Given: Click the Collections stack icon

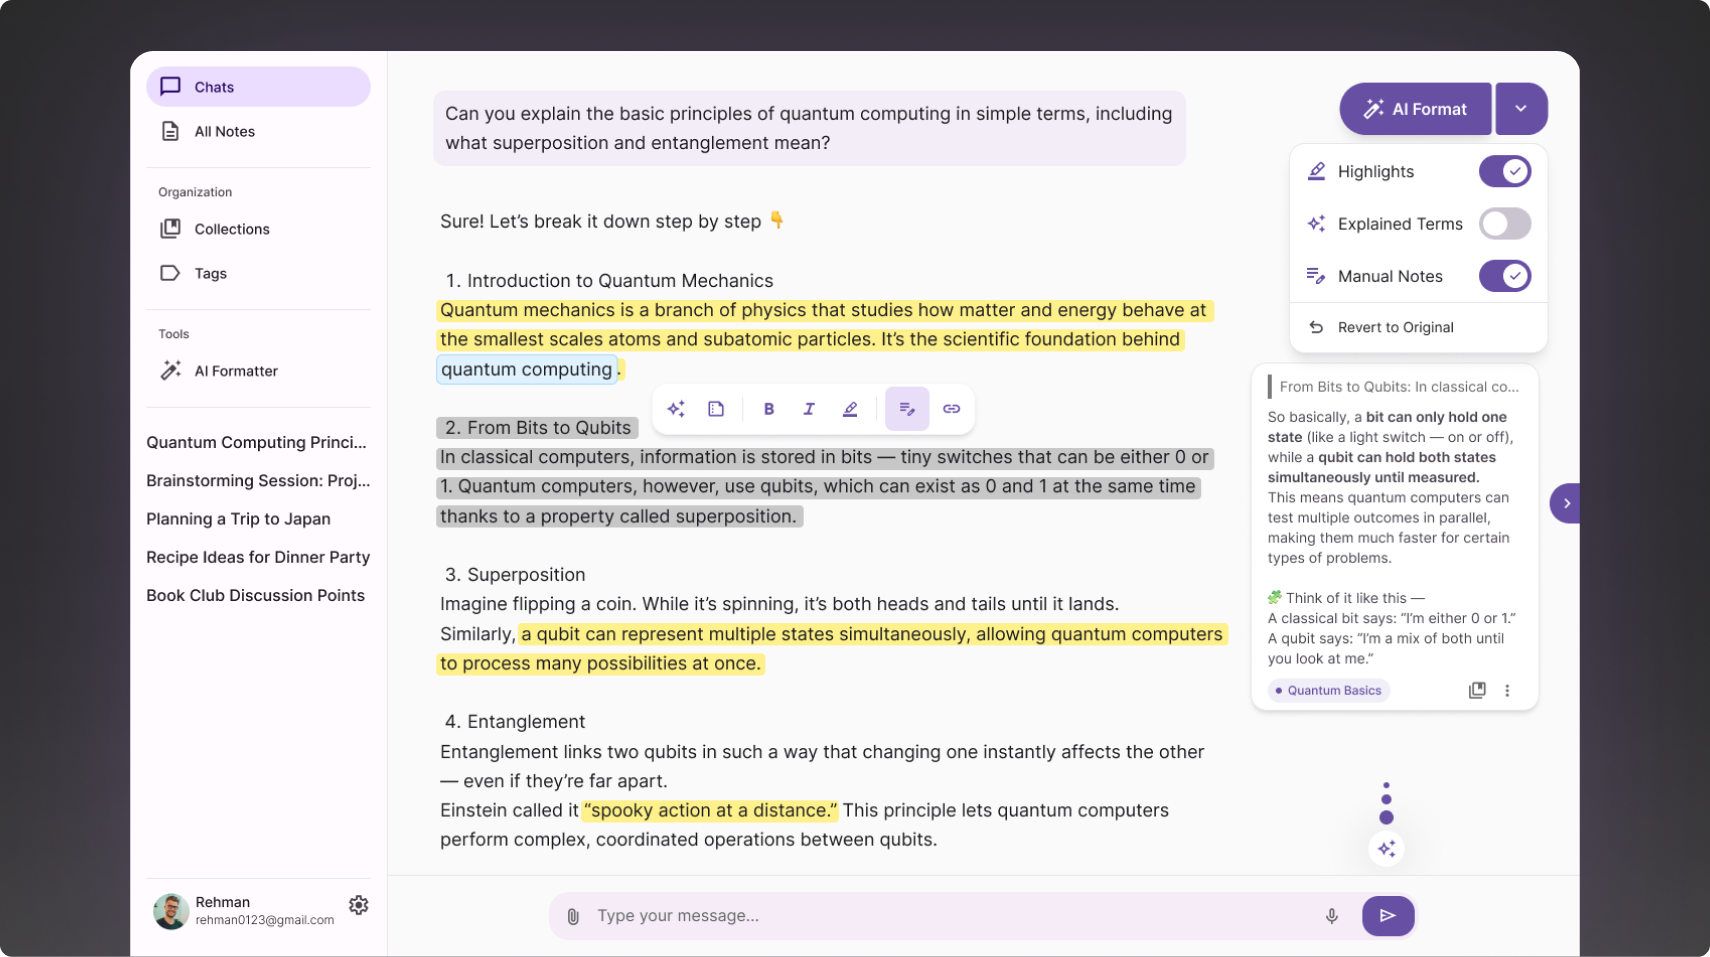Looking at the screenshot, I should click(x=171, y=229).
